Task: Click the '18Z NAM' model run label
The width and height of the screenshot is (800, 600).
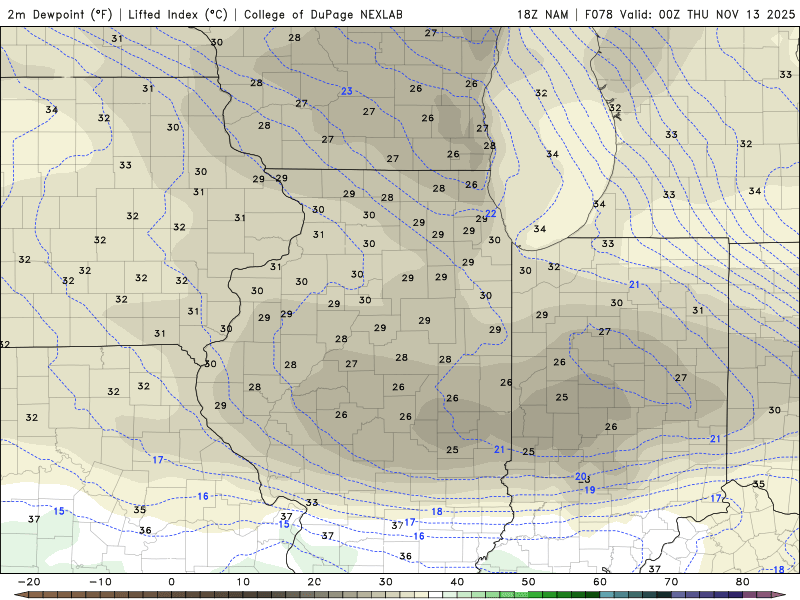Action: (542, 14)
